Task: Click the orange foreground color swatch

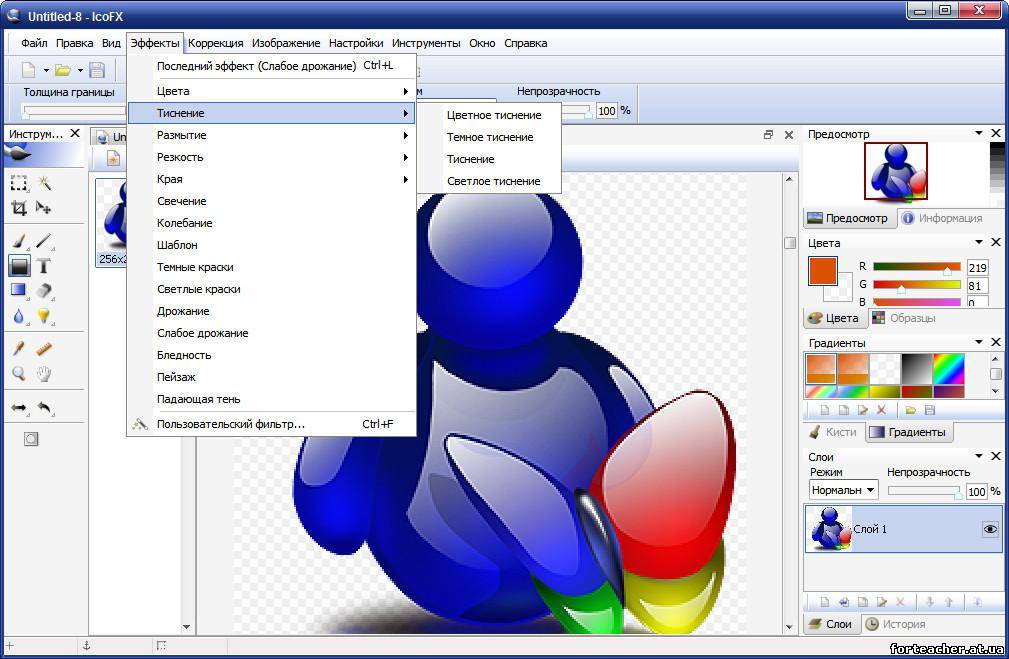Action: pyautogui.click(x=822, y=271)
